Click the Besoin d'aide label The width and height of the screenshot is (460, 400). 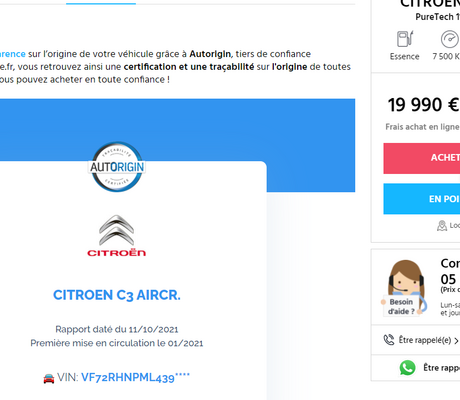(401, 307)
